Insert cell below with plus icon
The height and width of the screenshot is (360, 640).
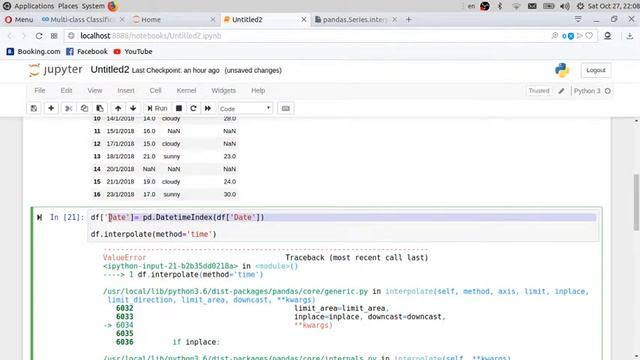coord(51,108)
